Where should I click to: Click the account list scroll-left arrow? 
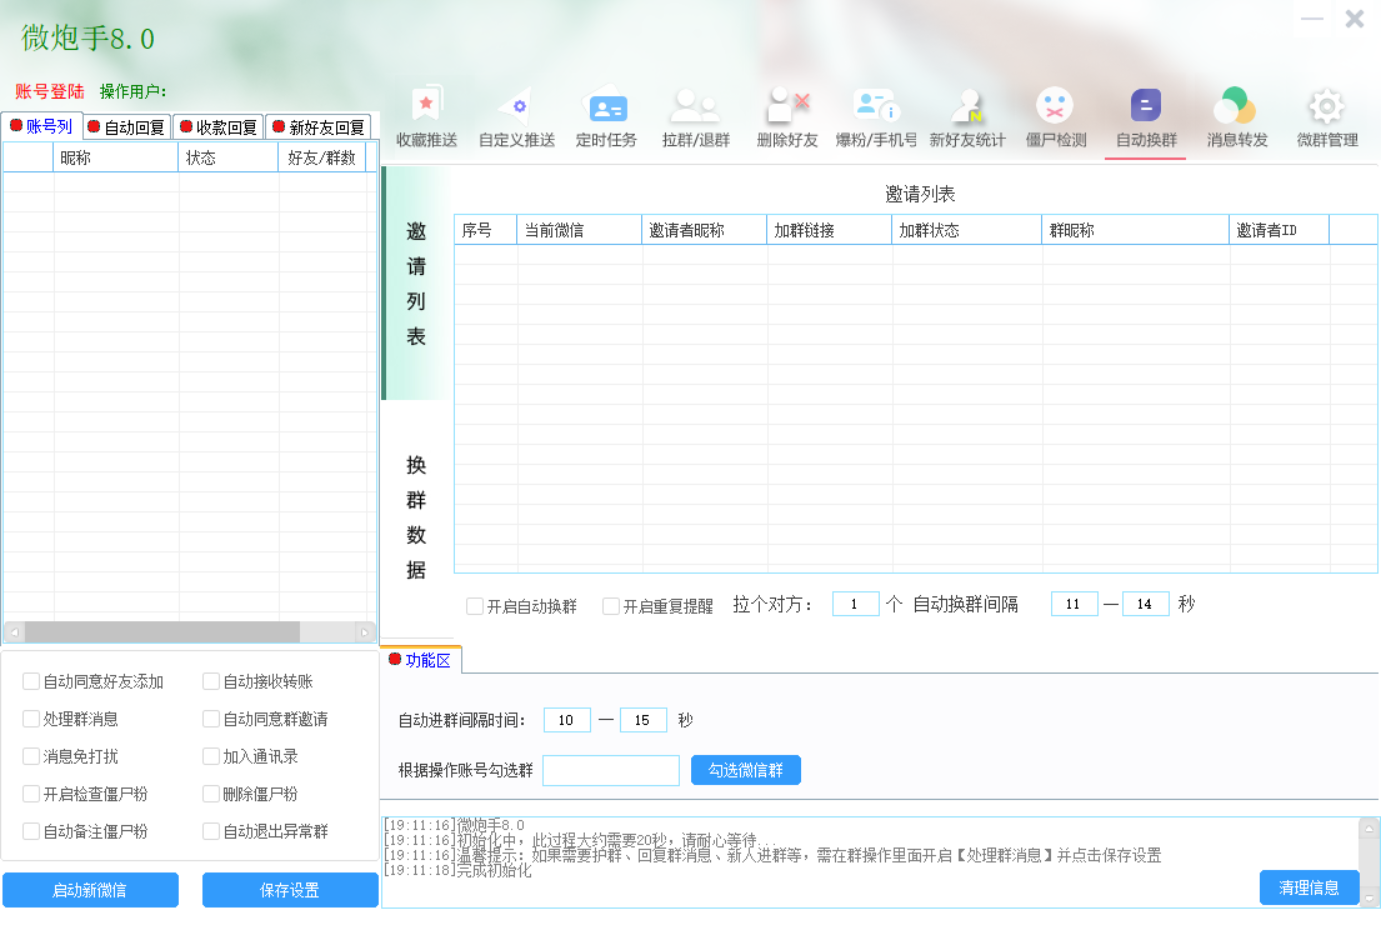point(14,632)
